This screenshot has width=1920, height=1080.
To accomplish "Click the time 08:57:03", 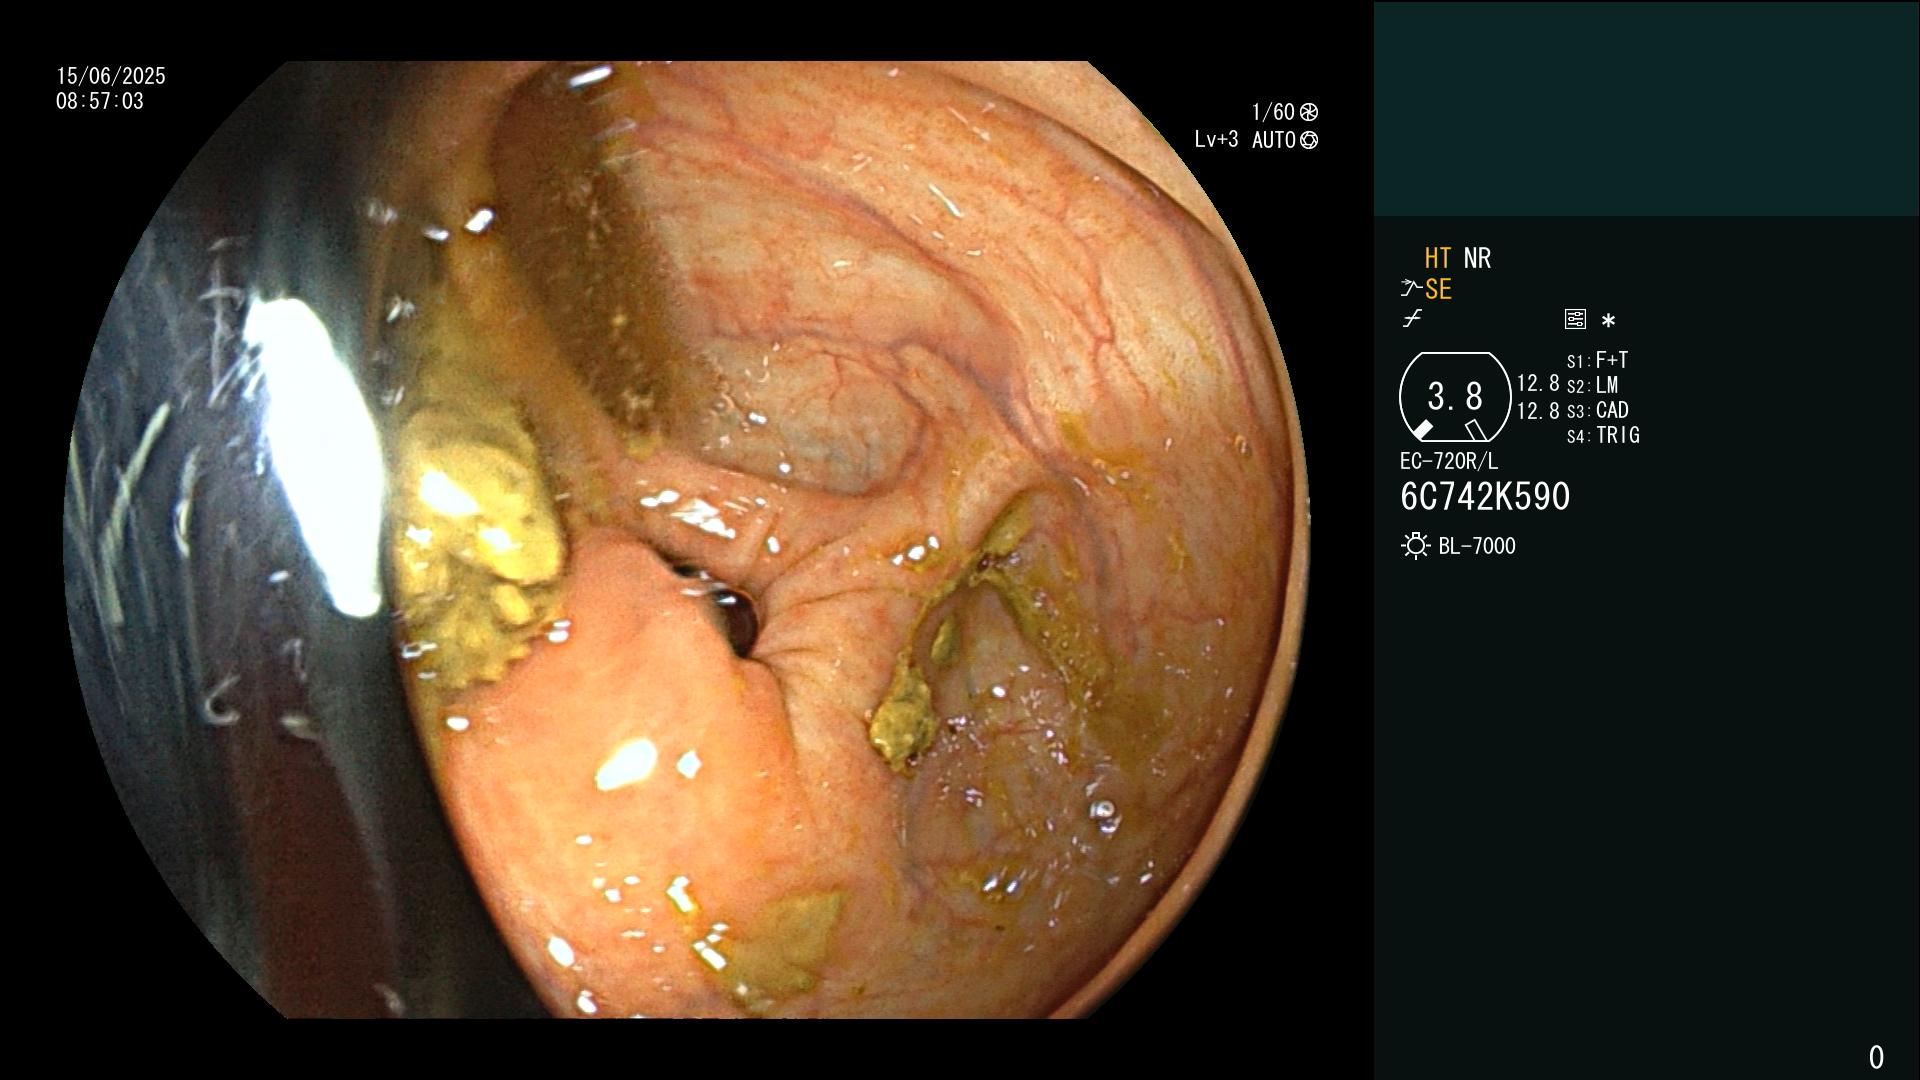I will 100,101.
